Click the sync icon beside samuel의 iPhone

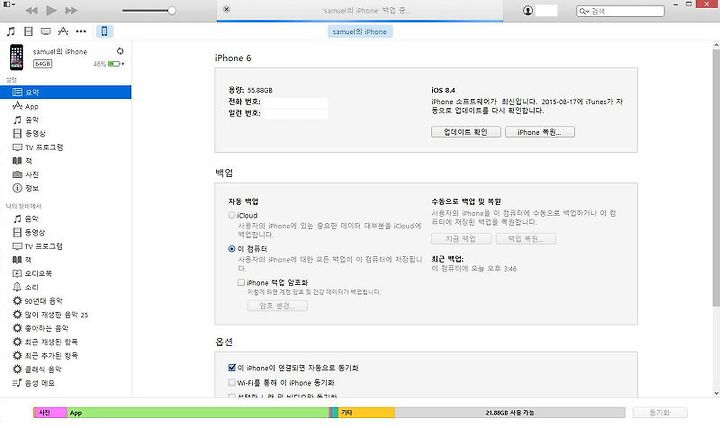(x=120, y=51)
